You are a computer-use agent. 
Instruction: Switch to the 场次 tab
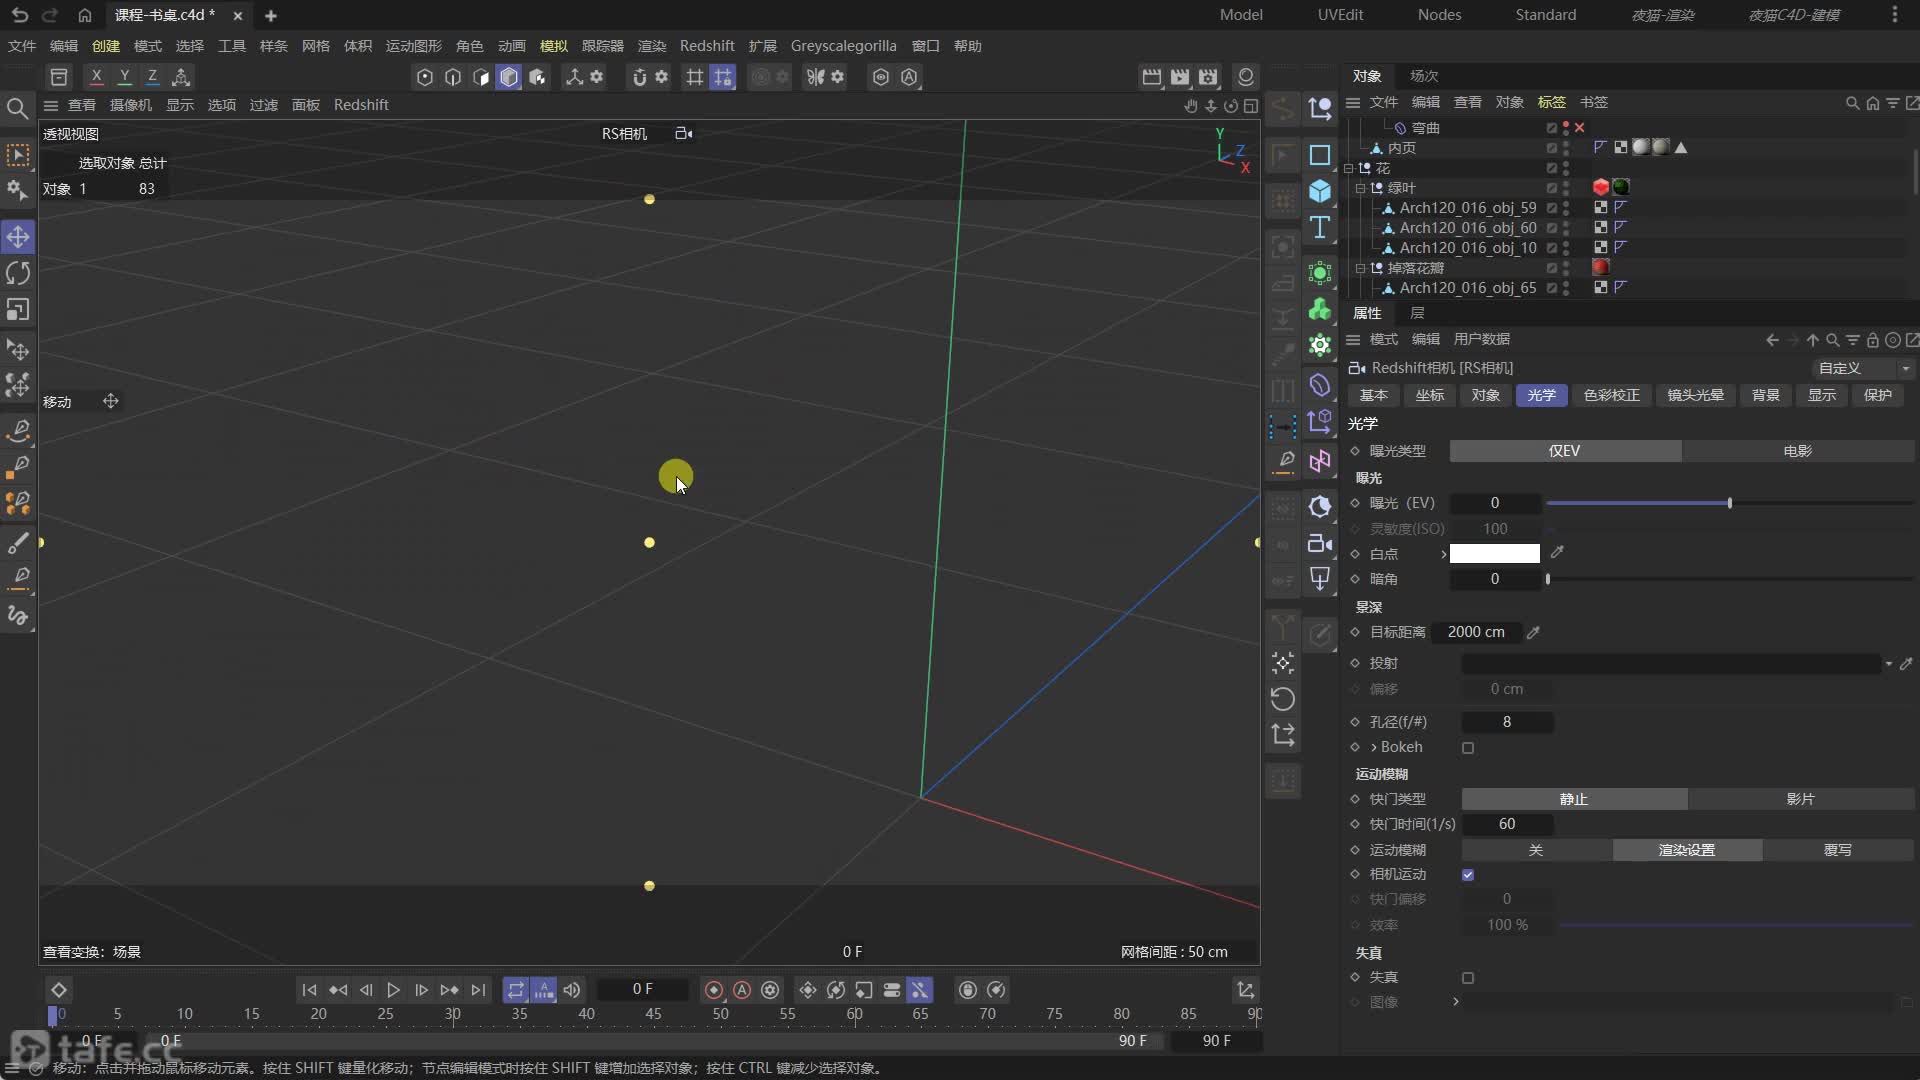pyautogui.click(x=1424, y=76)
